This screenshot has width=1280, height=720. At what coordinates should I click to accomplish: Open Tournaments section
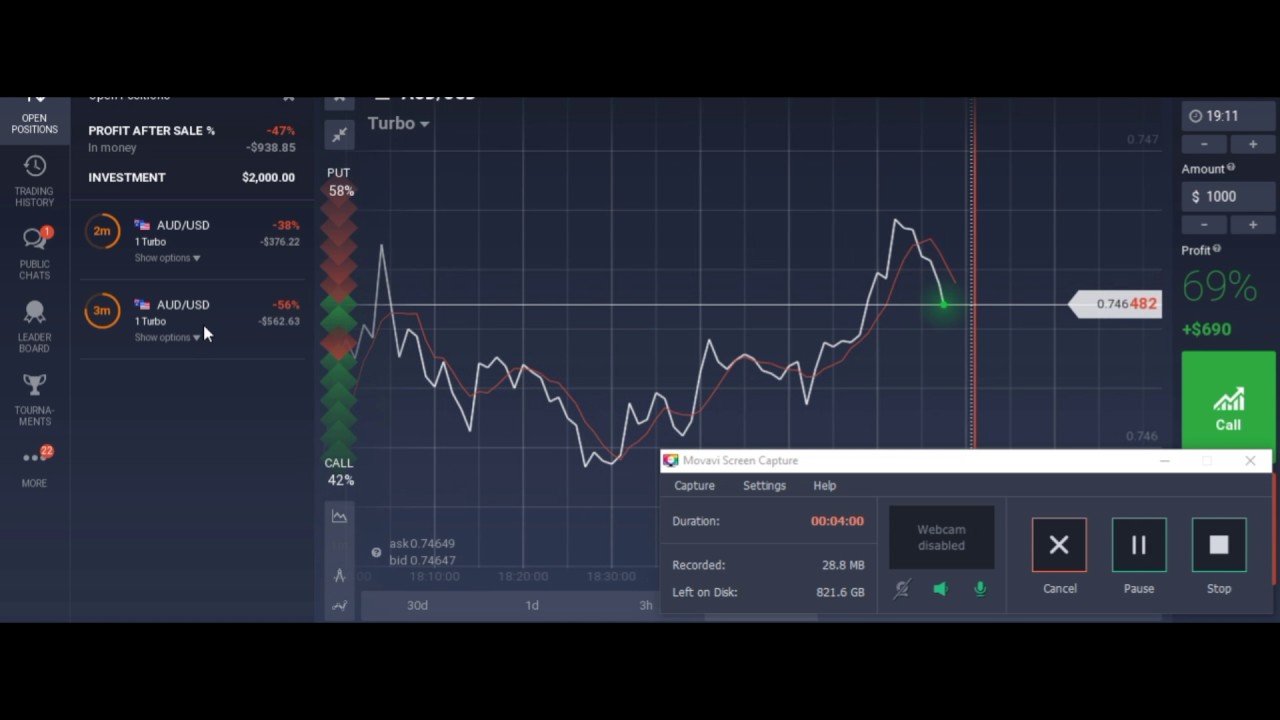pyautogui.click(x=34, y=399)
